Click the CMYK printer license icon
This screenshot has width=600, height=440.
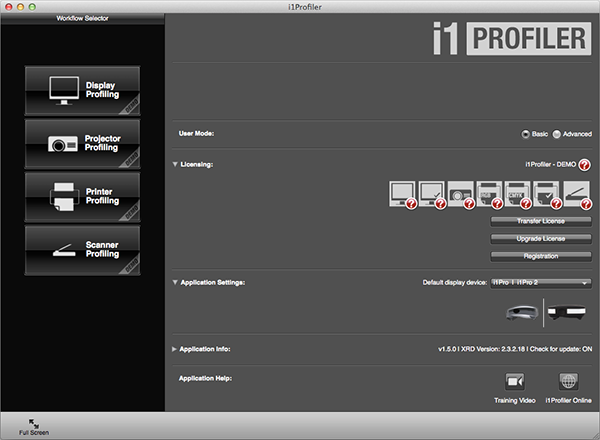517,194
